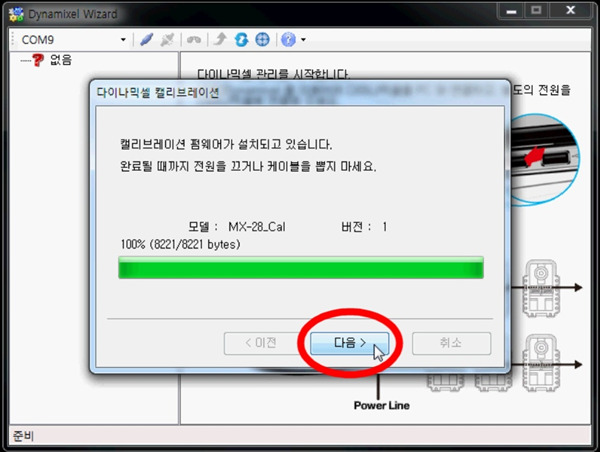Click the globe web icon in toolbar
Viewport: 600px width, 452px height.
262,40
